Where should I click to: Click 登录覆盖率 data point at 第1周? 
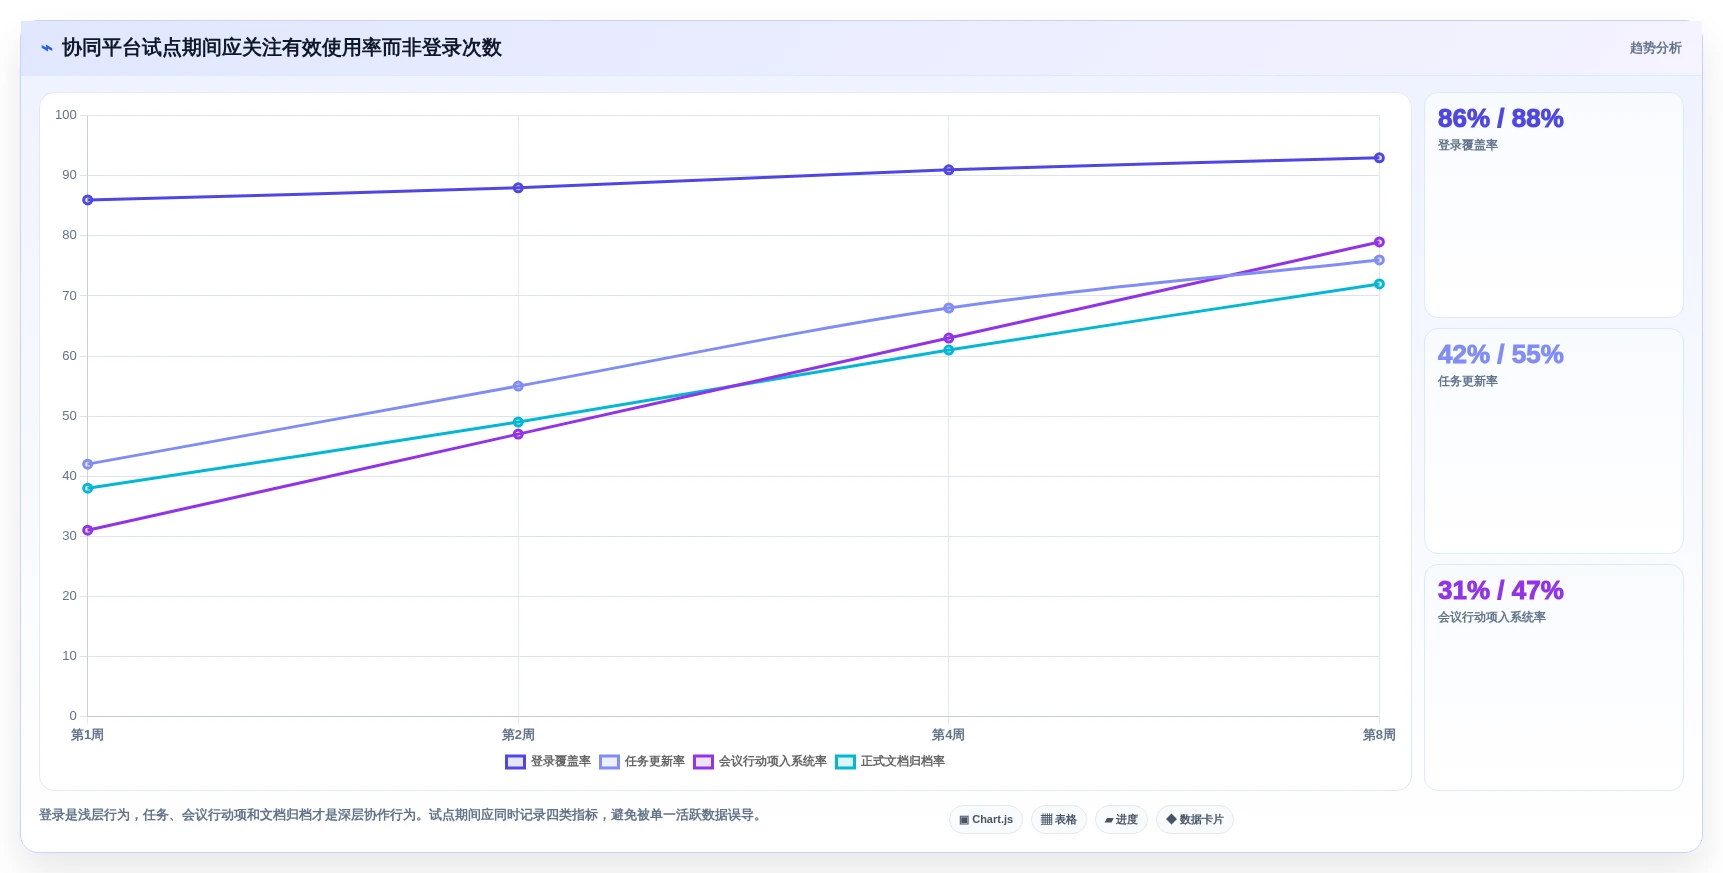(88, 200)
